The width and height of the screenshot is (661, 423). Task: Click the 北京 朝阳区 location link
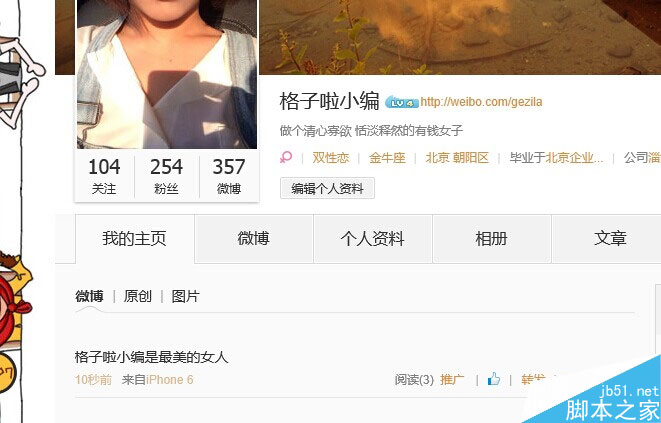[457, 158]
